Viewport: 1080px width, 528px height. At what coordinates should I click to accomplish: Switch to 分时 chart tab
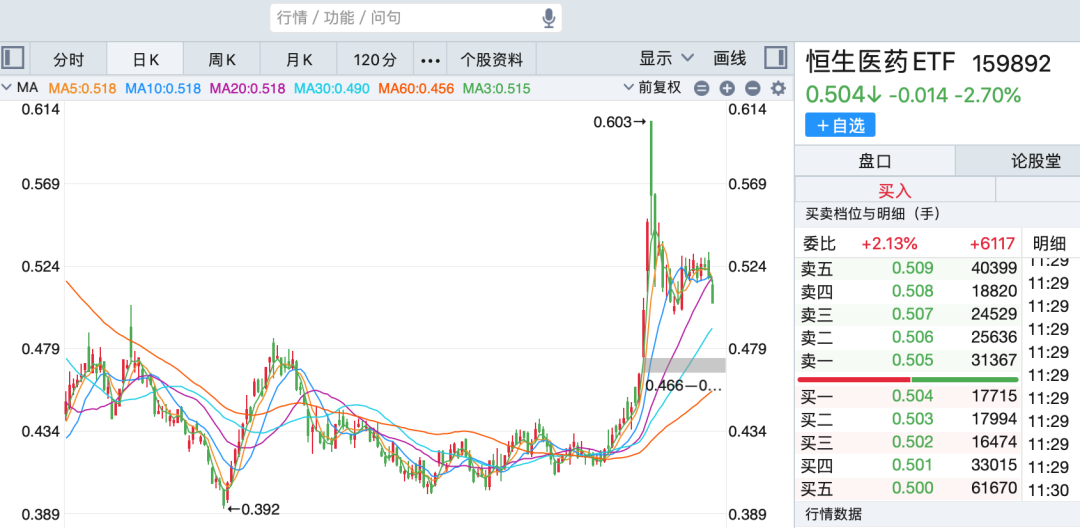(x=68, y=60)
